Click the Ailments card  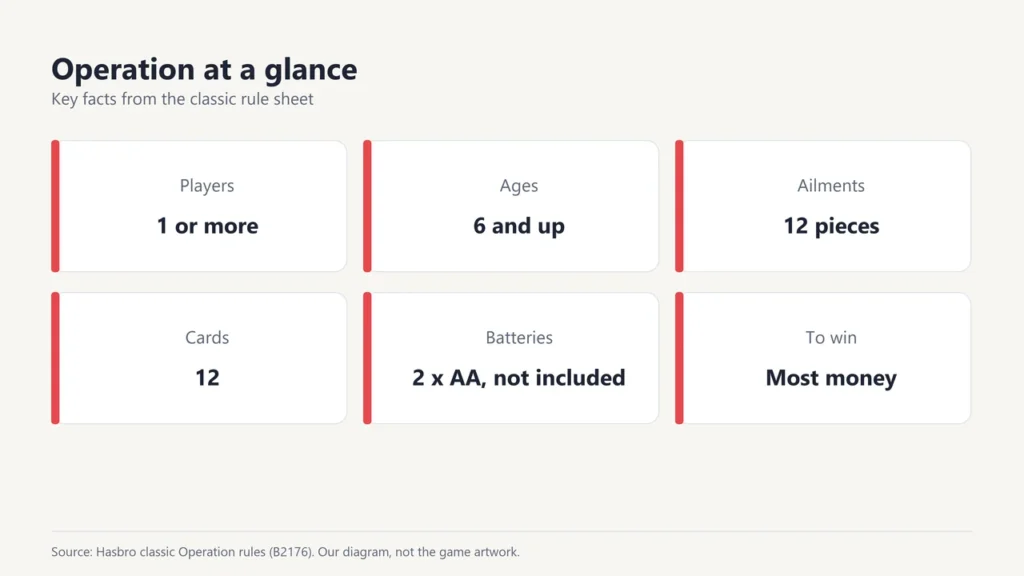click(x=823, y=206)
